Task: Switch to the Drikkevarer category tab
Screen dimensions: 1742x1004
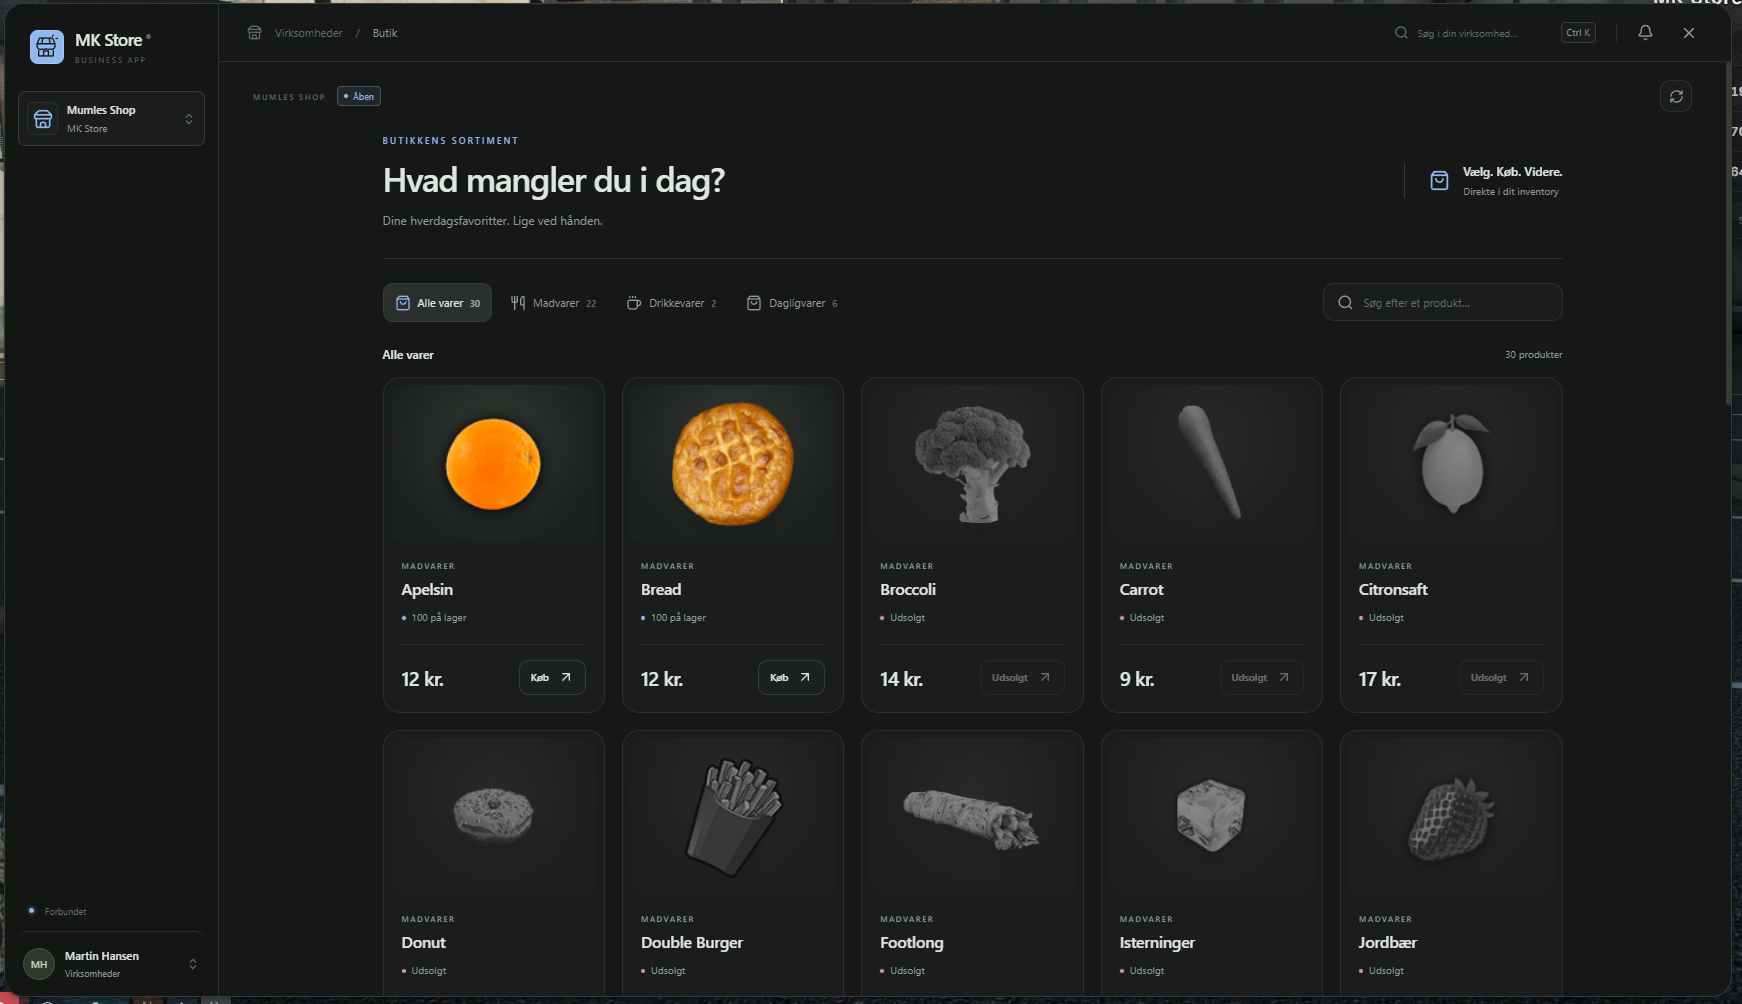Action: click(671, 303)
